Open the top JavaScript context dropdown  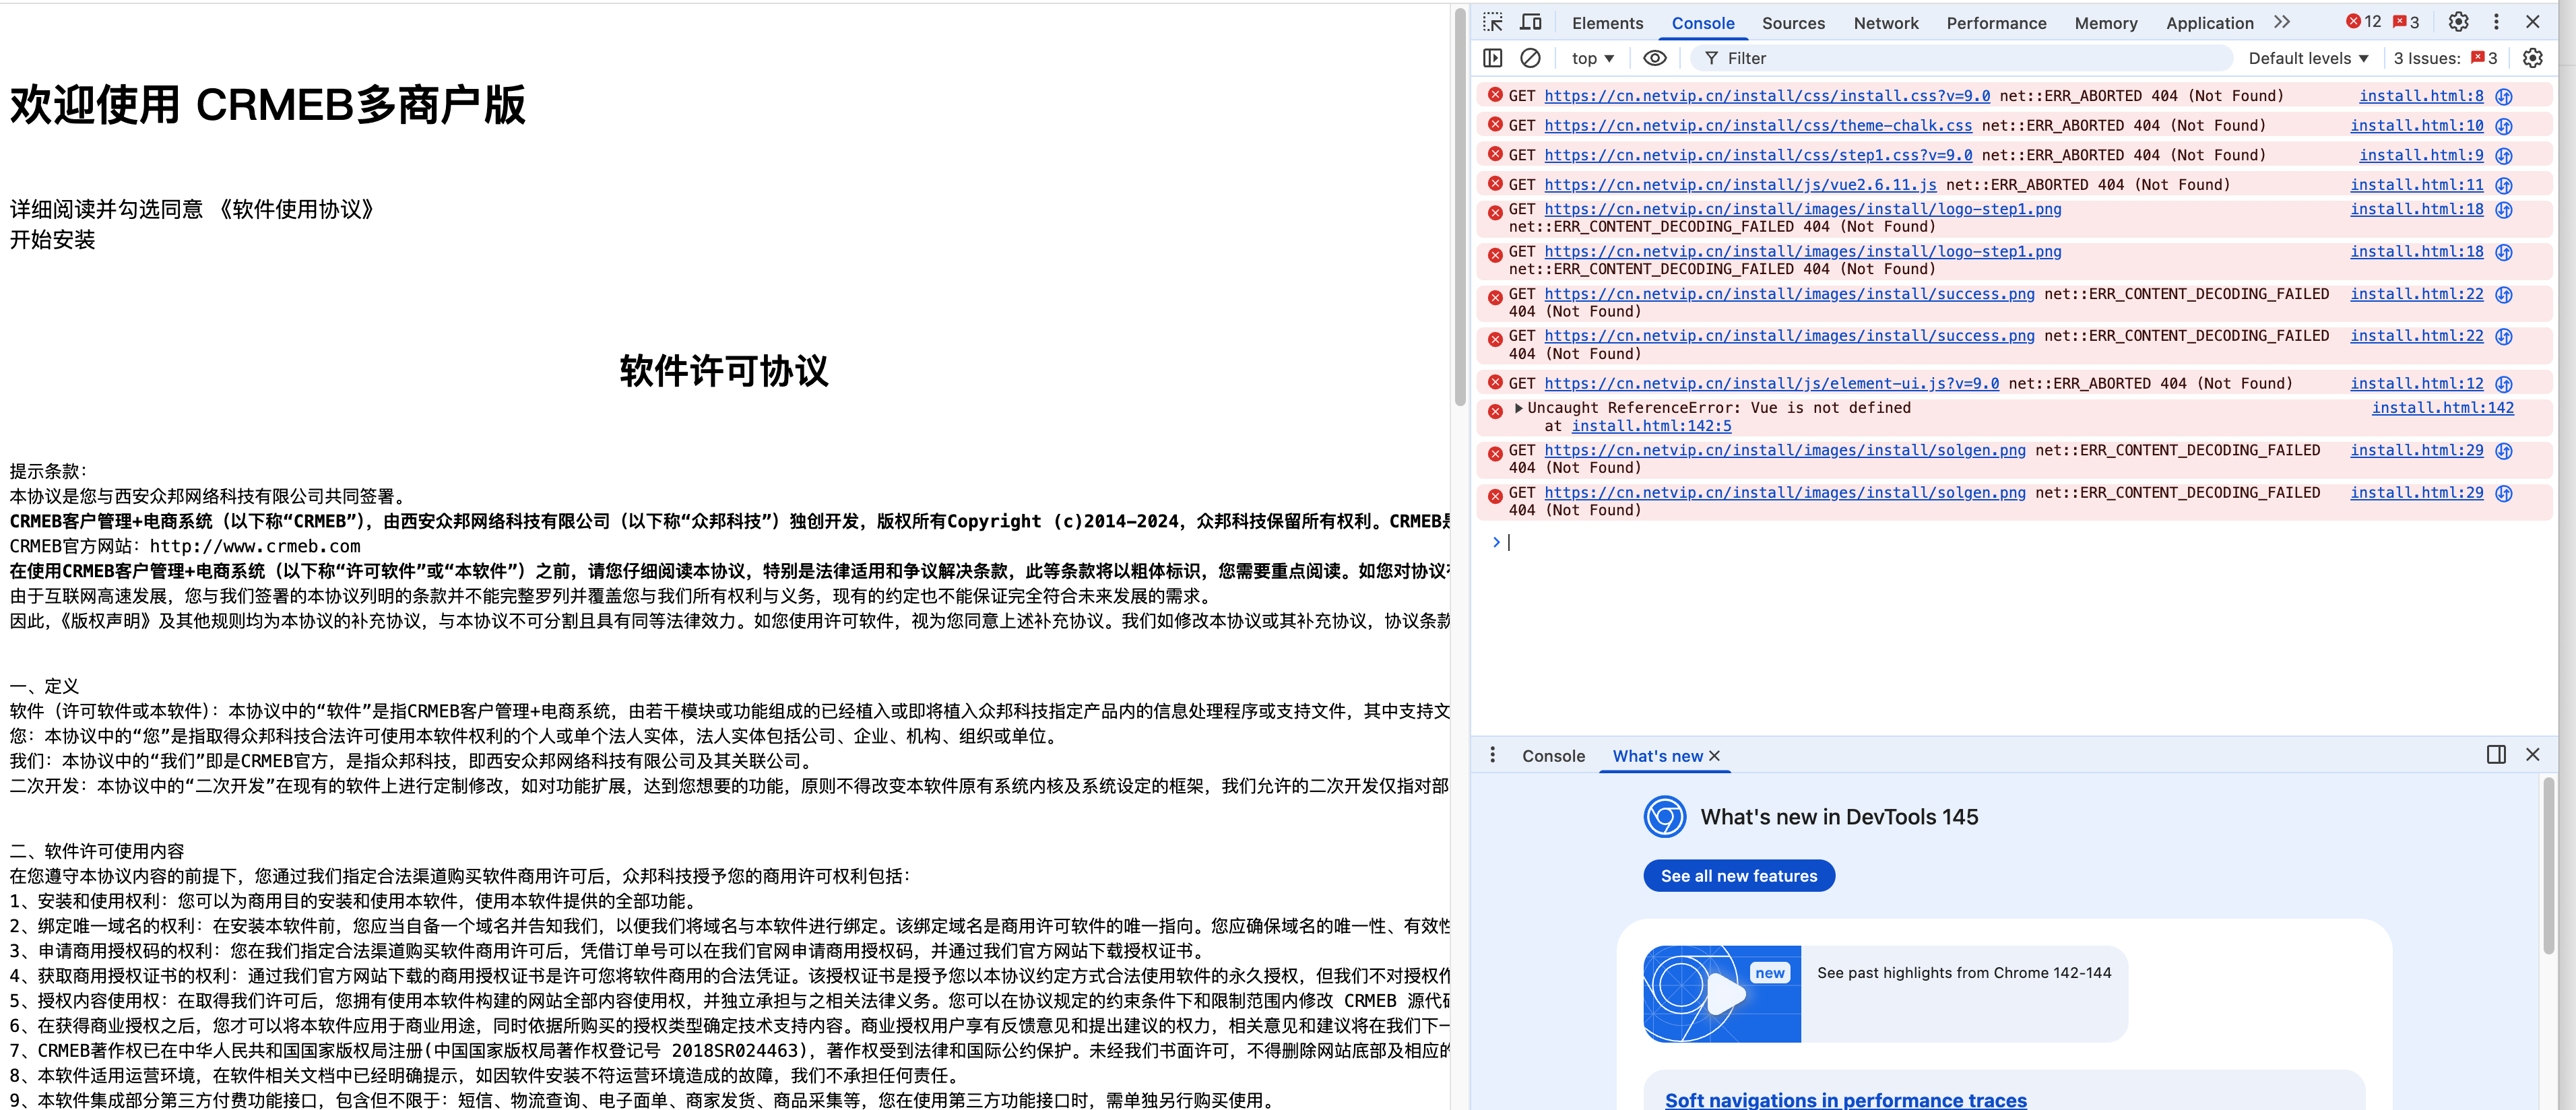coord(1592,58)
